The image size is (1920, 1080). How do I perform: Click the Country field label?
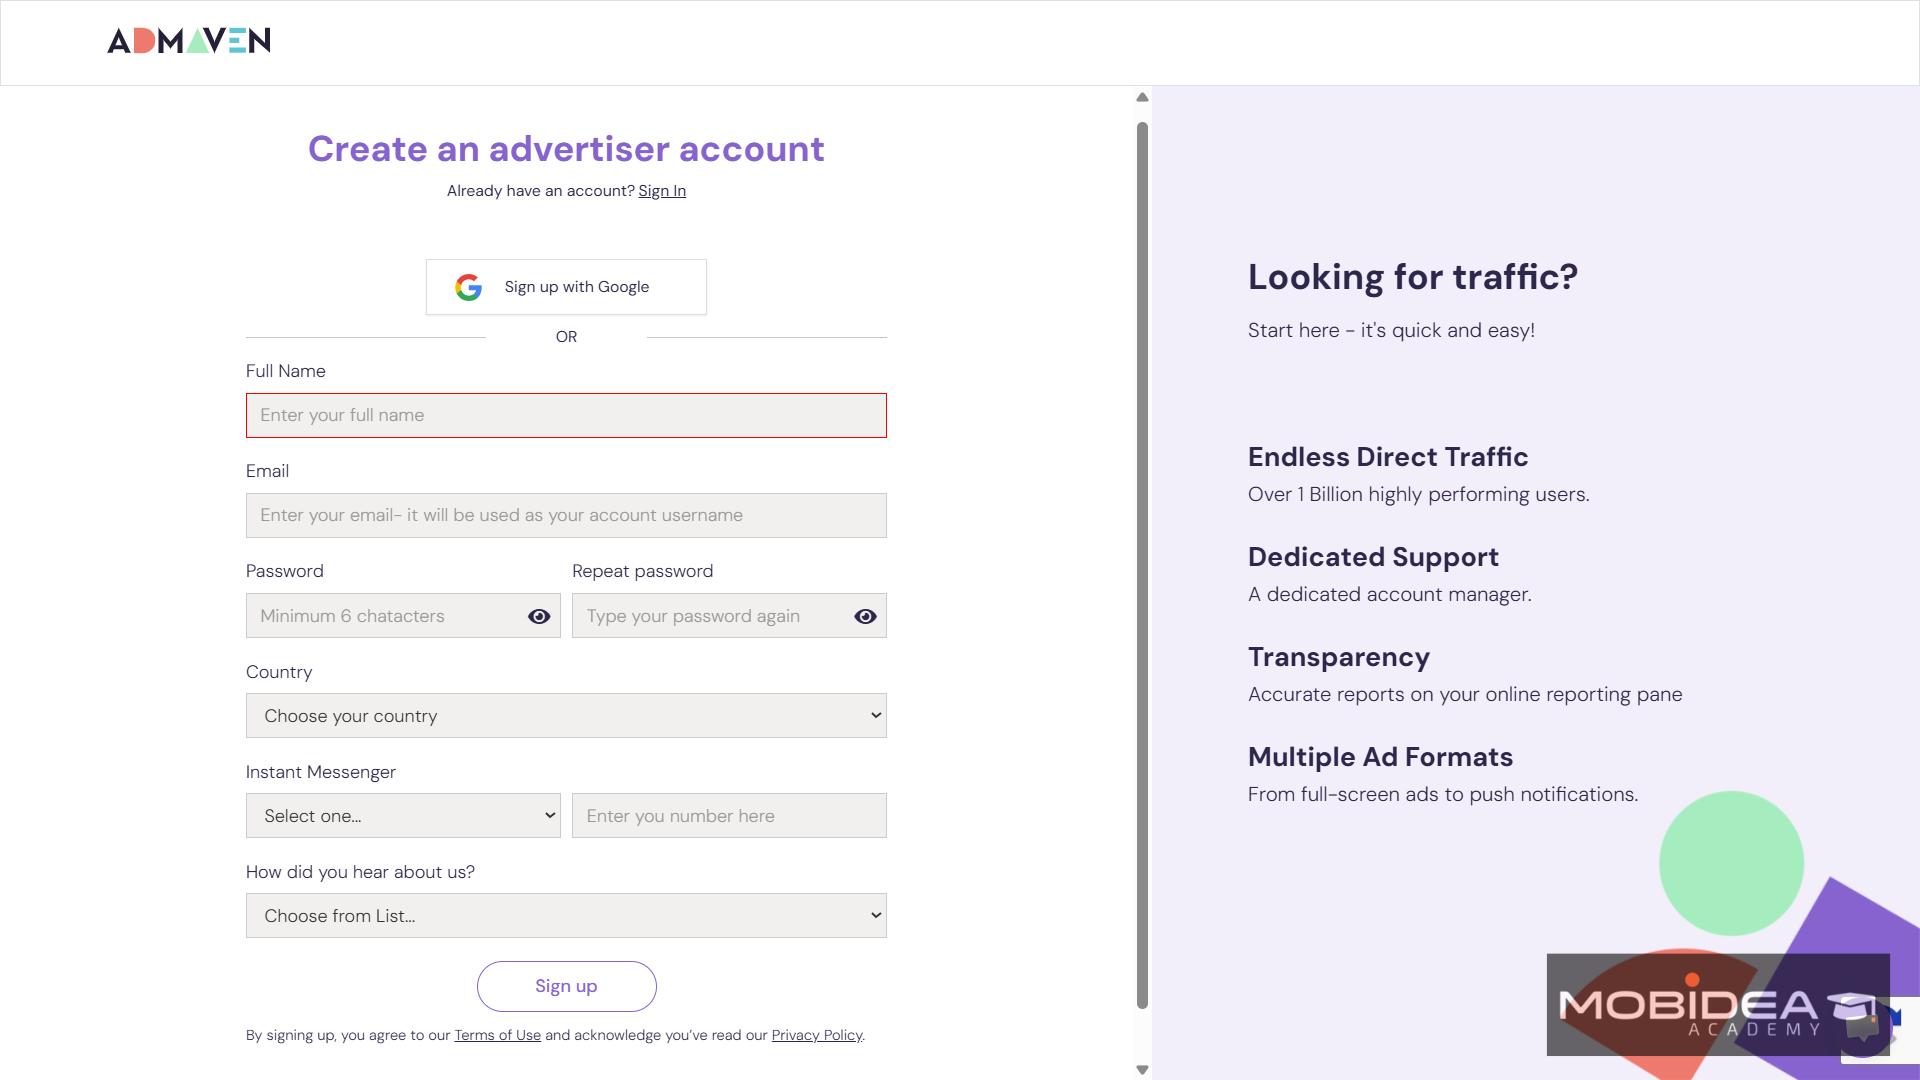[x=279, y=672]
